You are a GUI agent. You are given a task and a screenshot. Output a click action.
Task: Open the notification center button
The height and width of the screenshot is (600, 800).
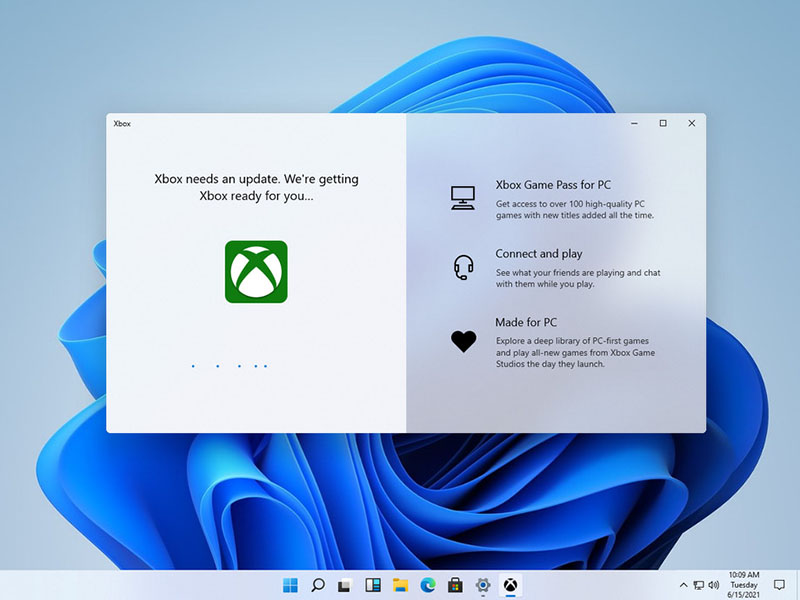(x=779, y=584)
